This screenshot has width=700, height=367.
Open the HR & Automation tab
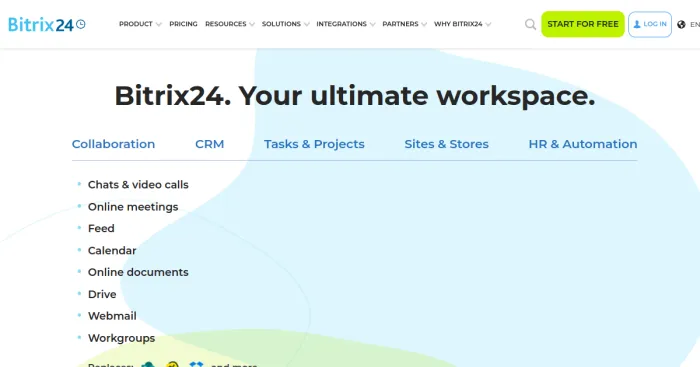(583, 144)
